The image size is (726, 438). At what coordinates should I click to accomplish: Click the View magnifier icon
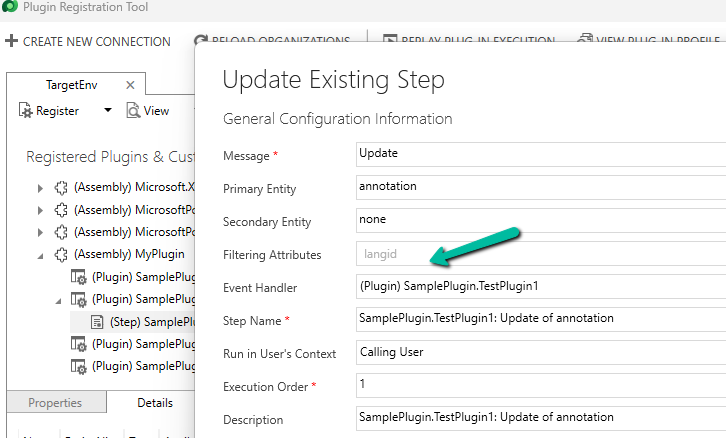[133, 110]
